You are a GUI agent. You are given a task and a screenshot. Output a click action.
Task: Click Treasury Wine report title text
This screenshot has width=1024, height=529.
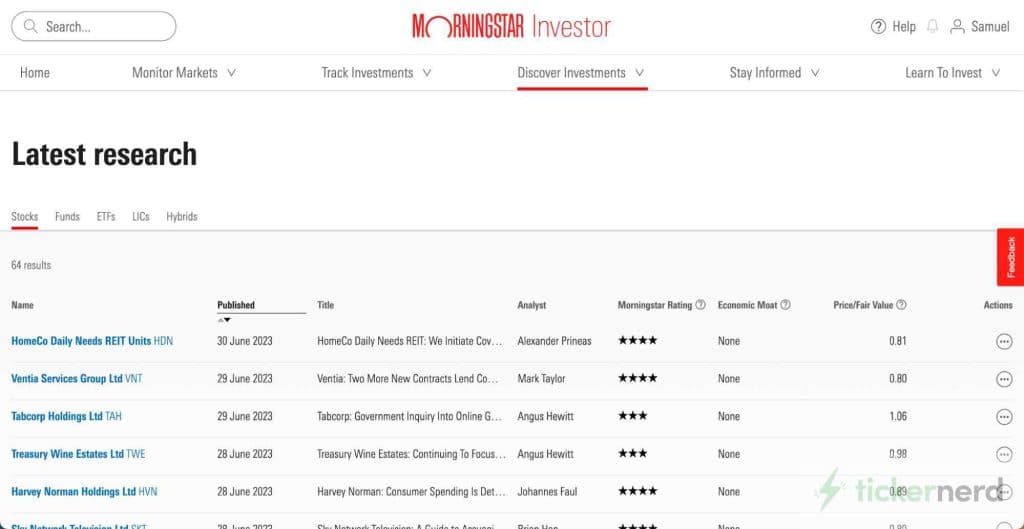[x=411, y=454]
